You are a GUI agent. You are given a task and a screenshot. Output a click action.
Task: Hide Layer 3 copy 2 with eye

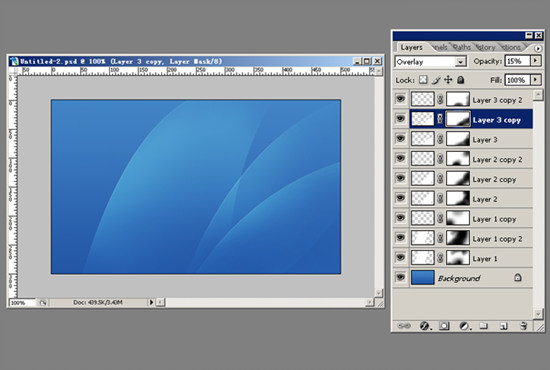coord(401,99)
